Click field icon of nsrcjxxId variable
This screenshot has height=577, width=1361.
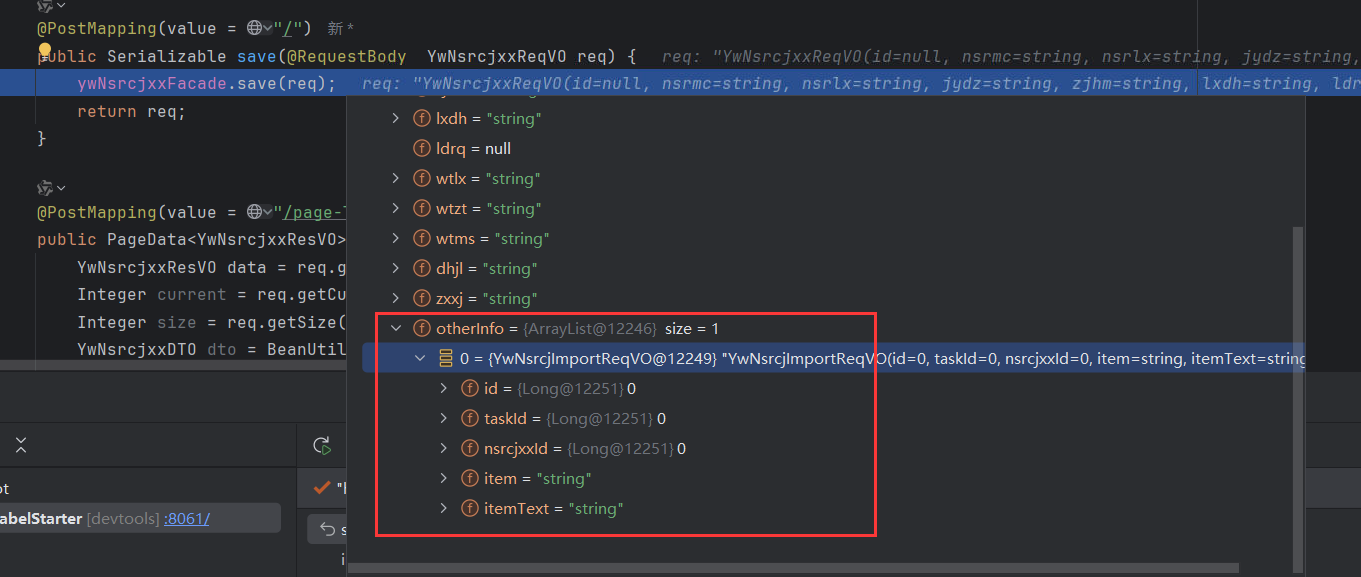470,448
